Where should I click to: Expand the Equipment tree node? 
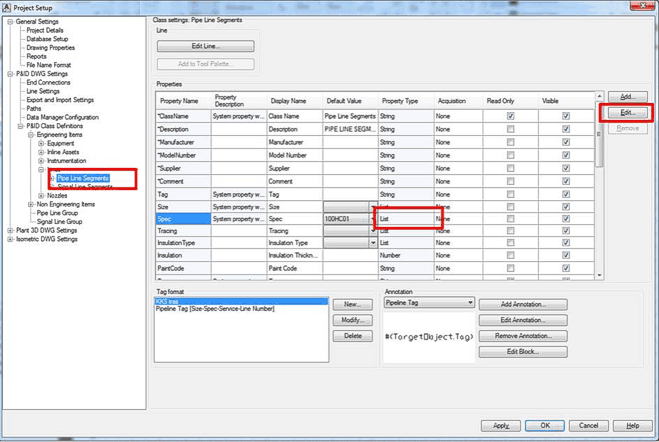(41, 143)
